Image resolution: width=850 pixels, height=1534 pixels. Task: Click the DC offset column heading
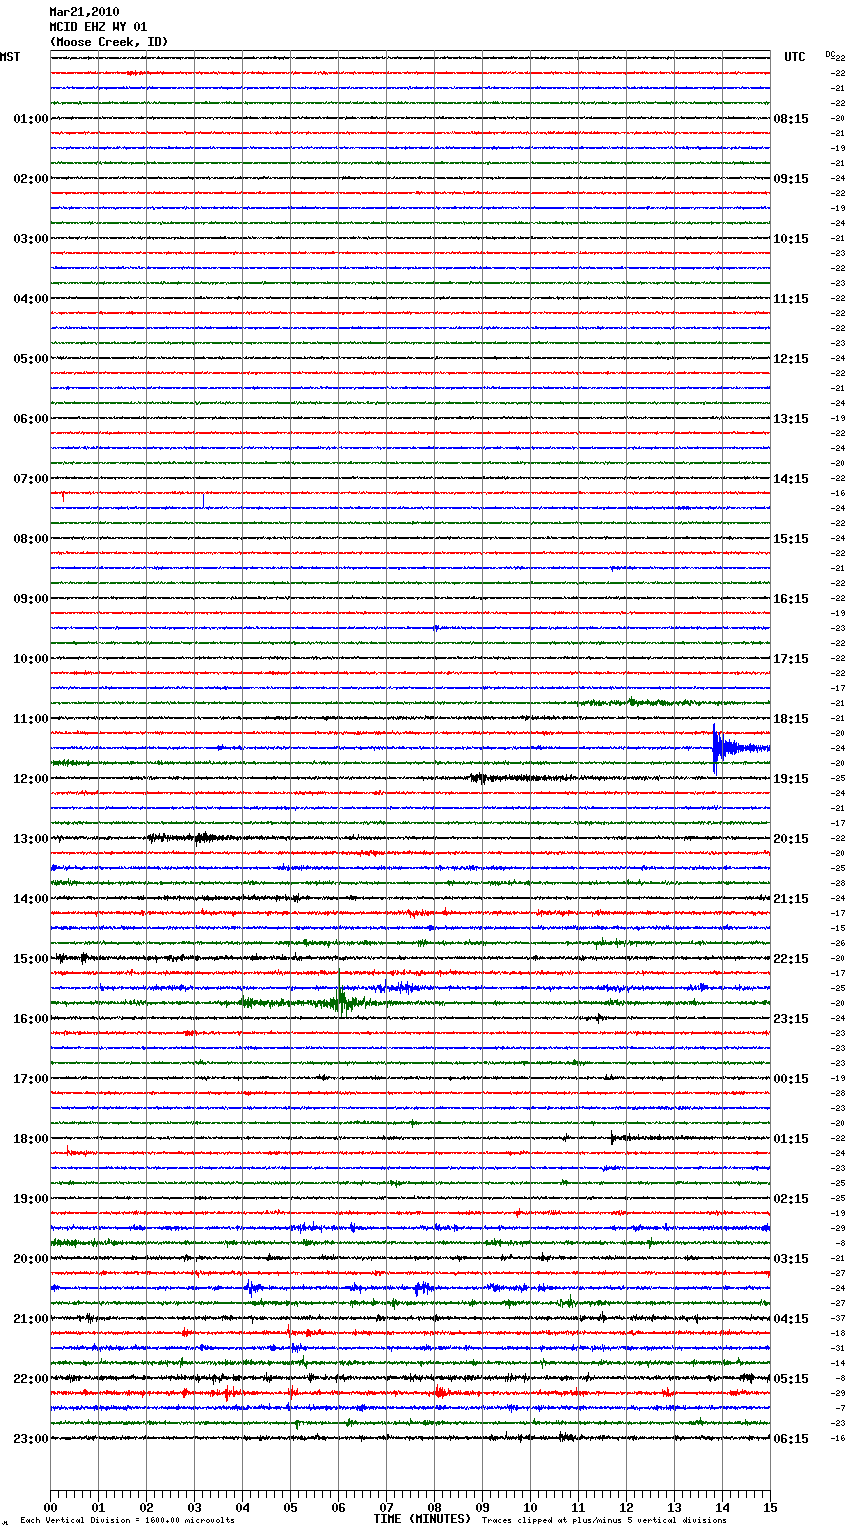(831, 55)
